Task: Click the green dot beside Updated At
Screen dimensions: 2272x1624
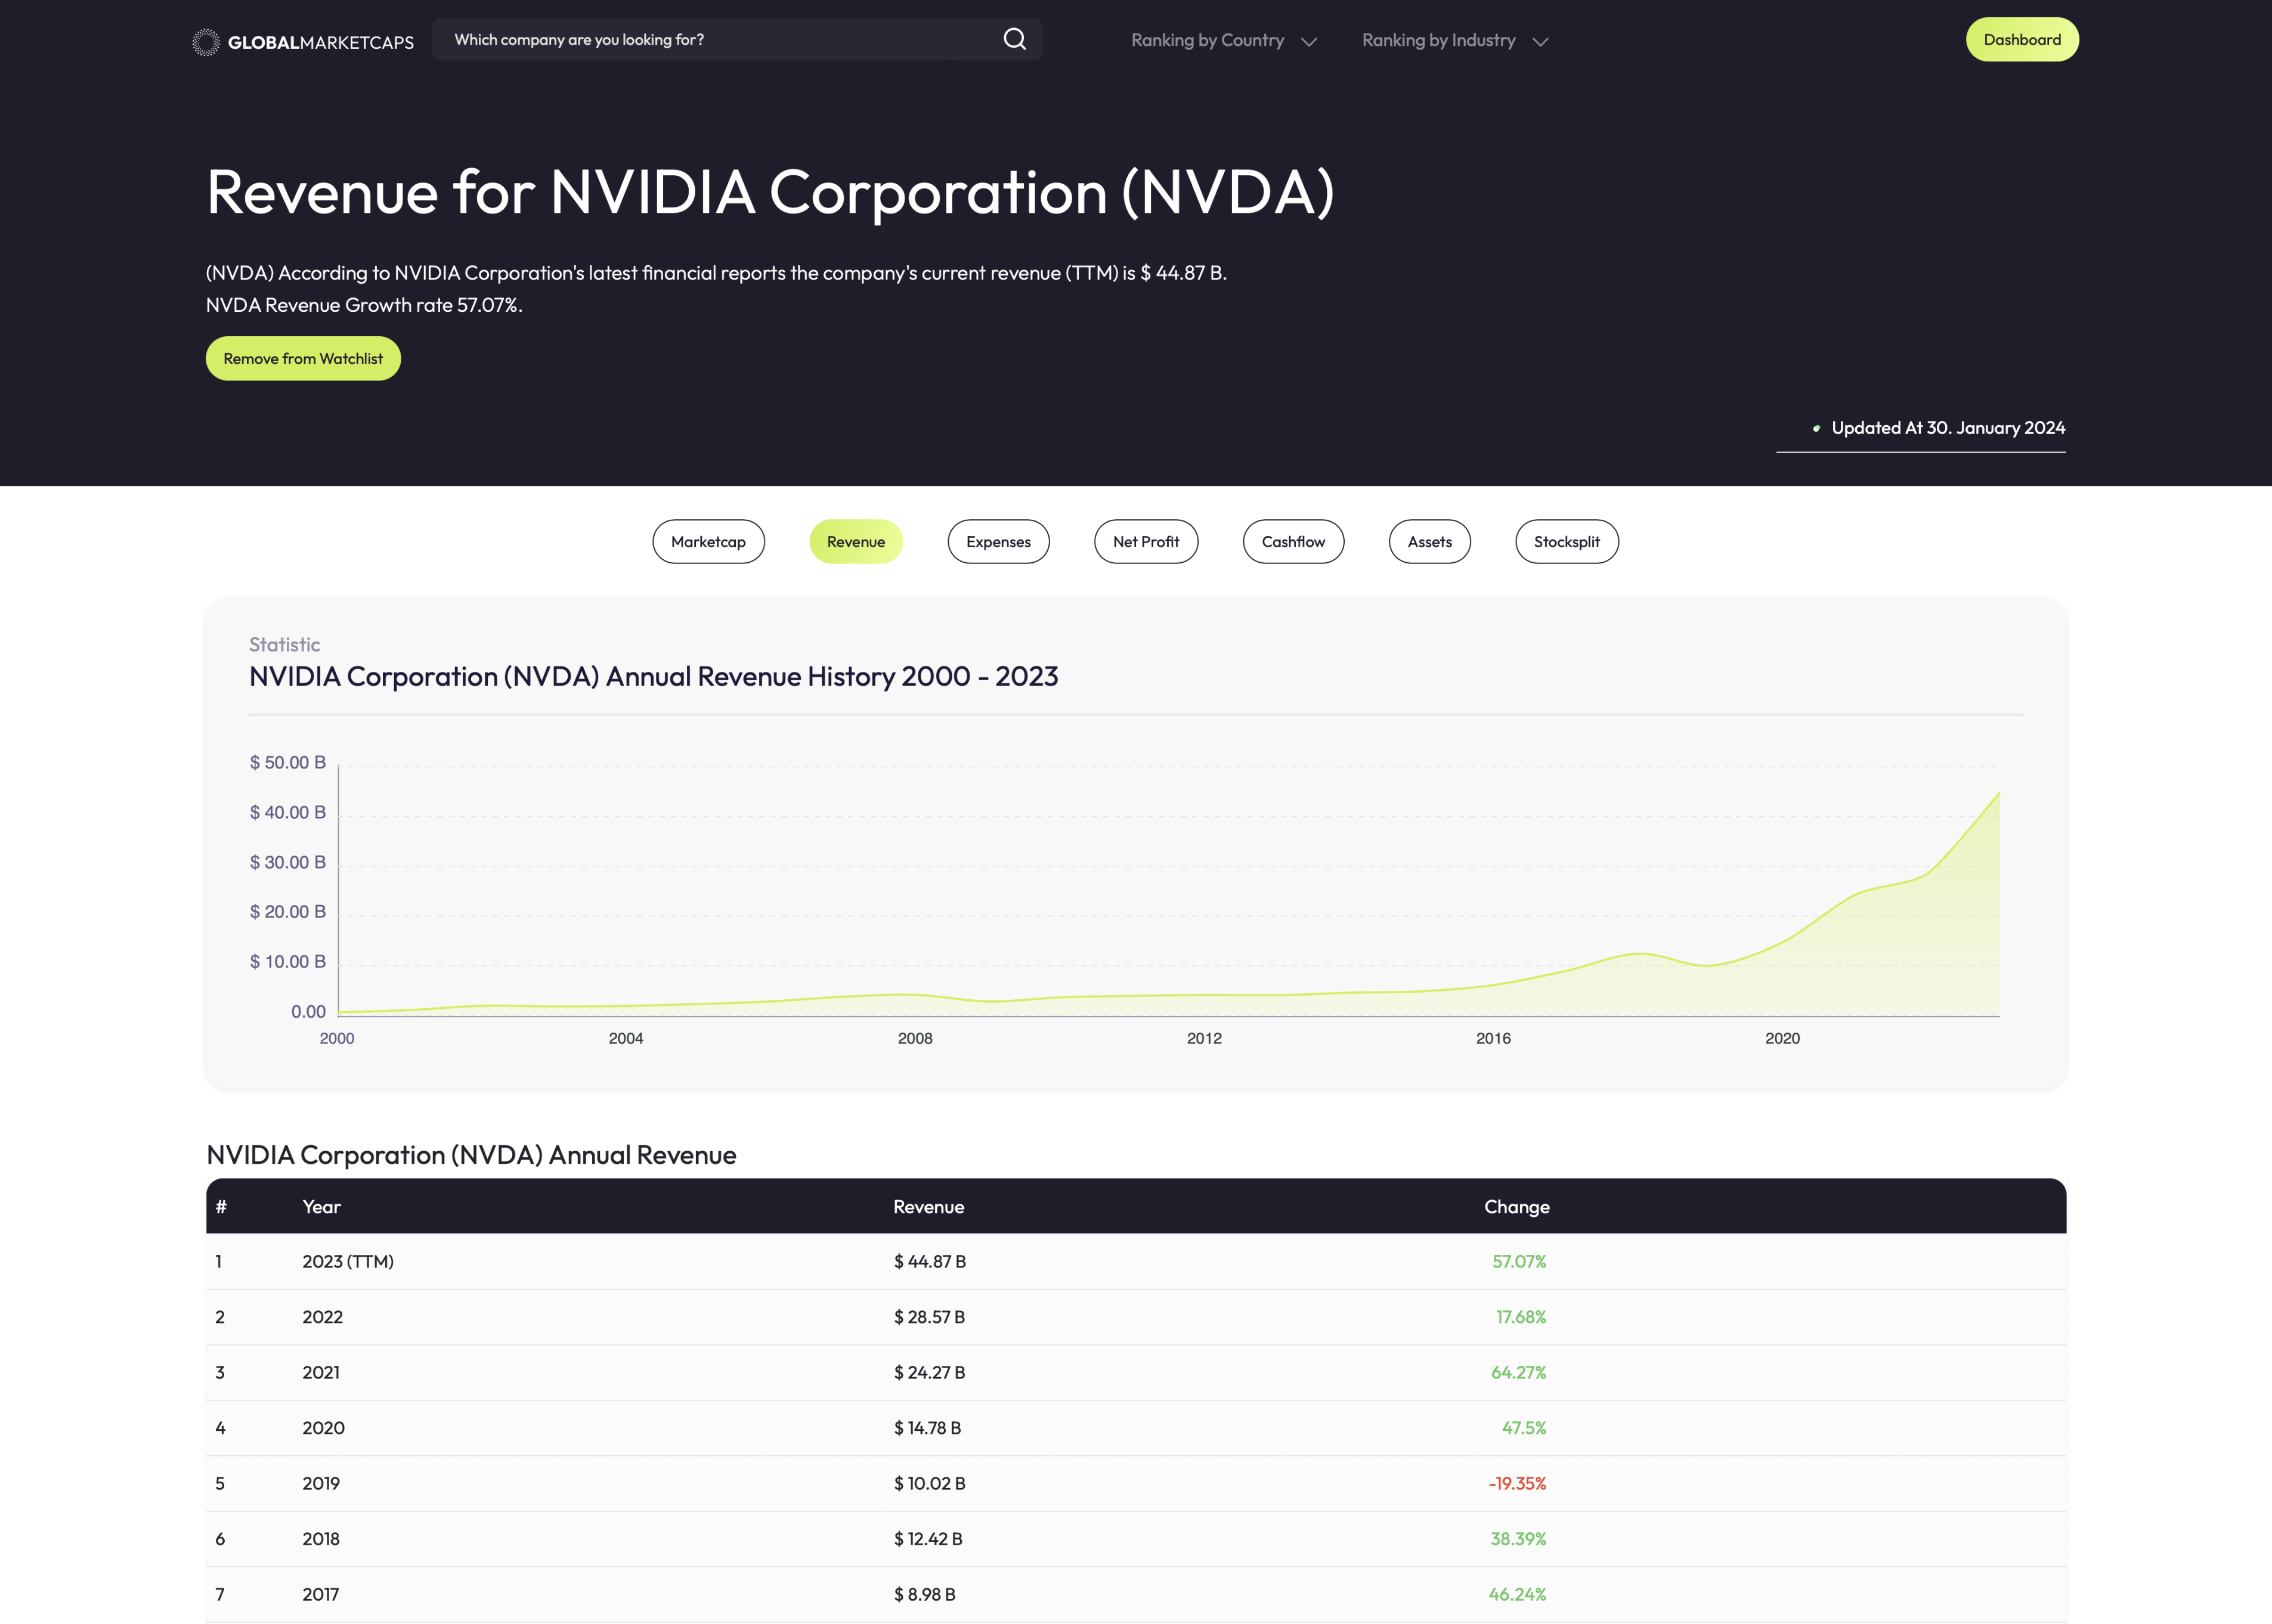Action: (x=1816, y=428)
